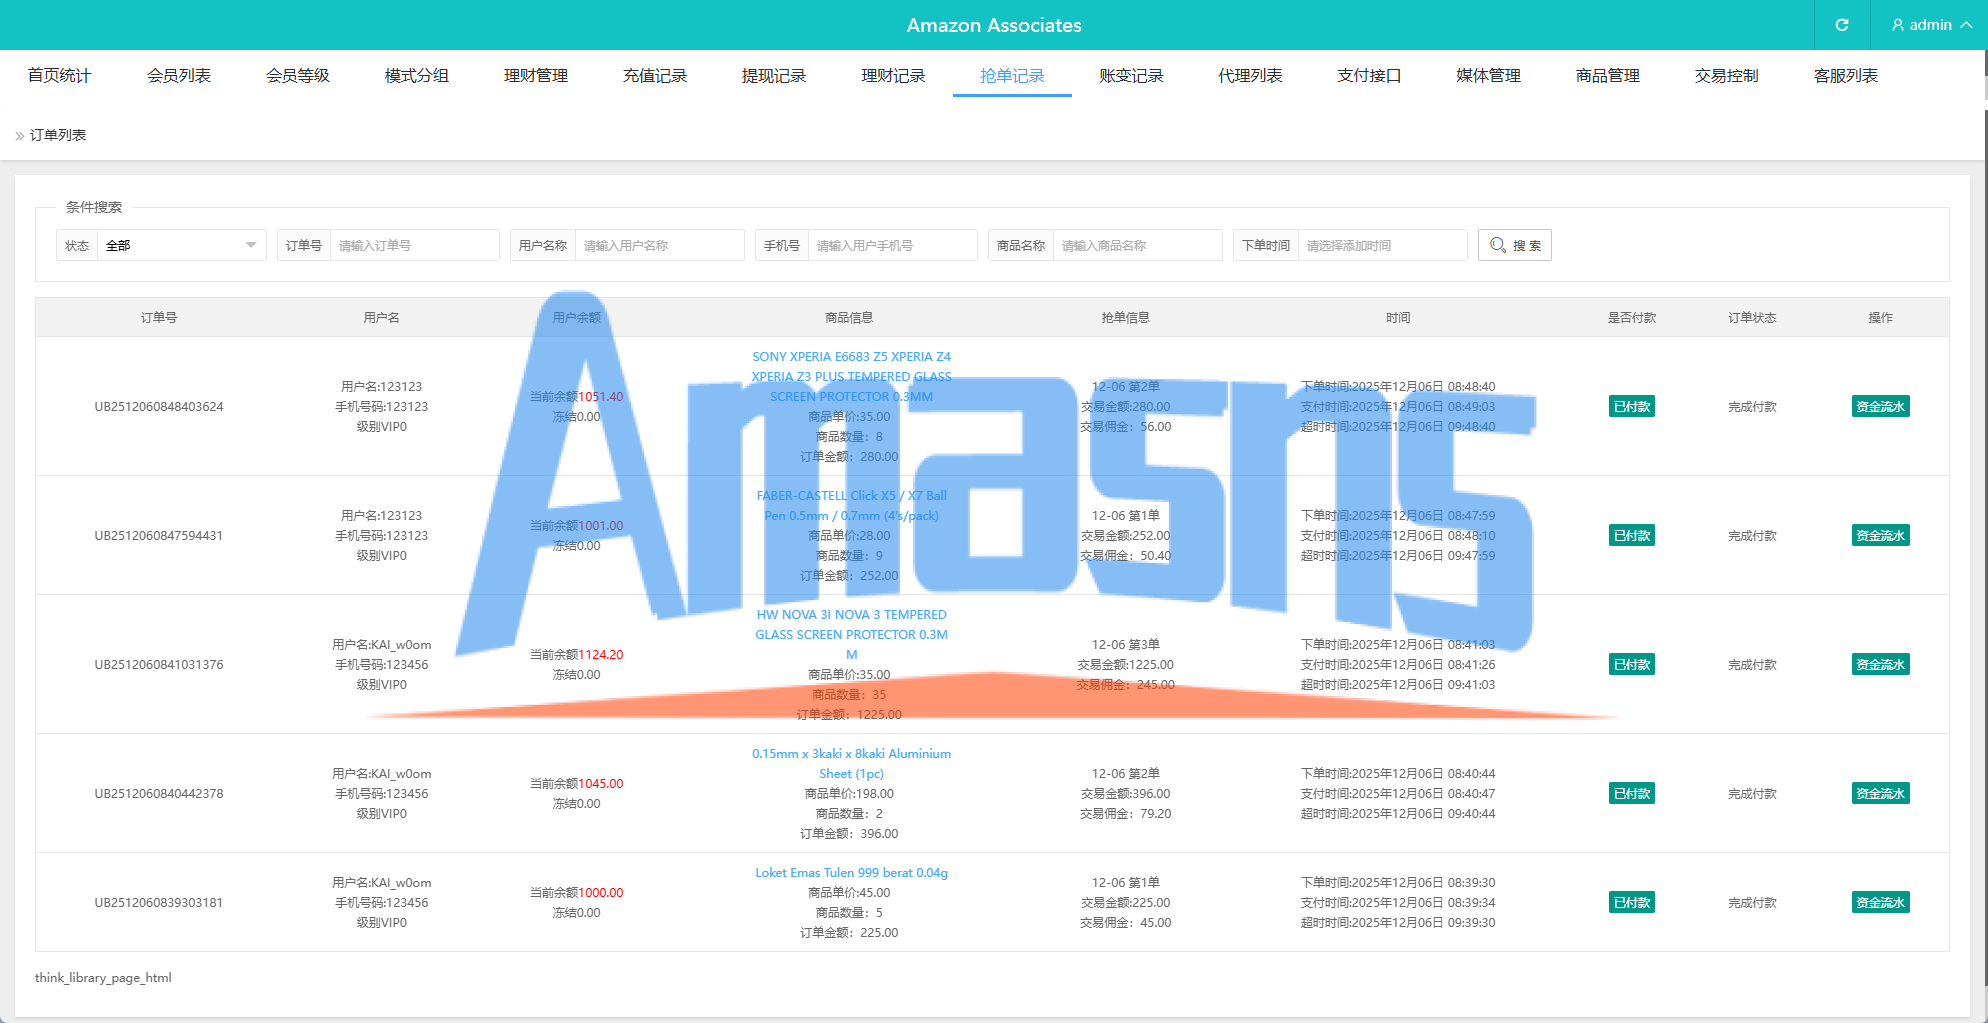Open HW NOVA 3I tempered glass product link

(851, 634)
